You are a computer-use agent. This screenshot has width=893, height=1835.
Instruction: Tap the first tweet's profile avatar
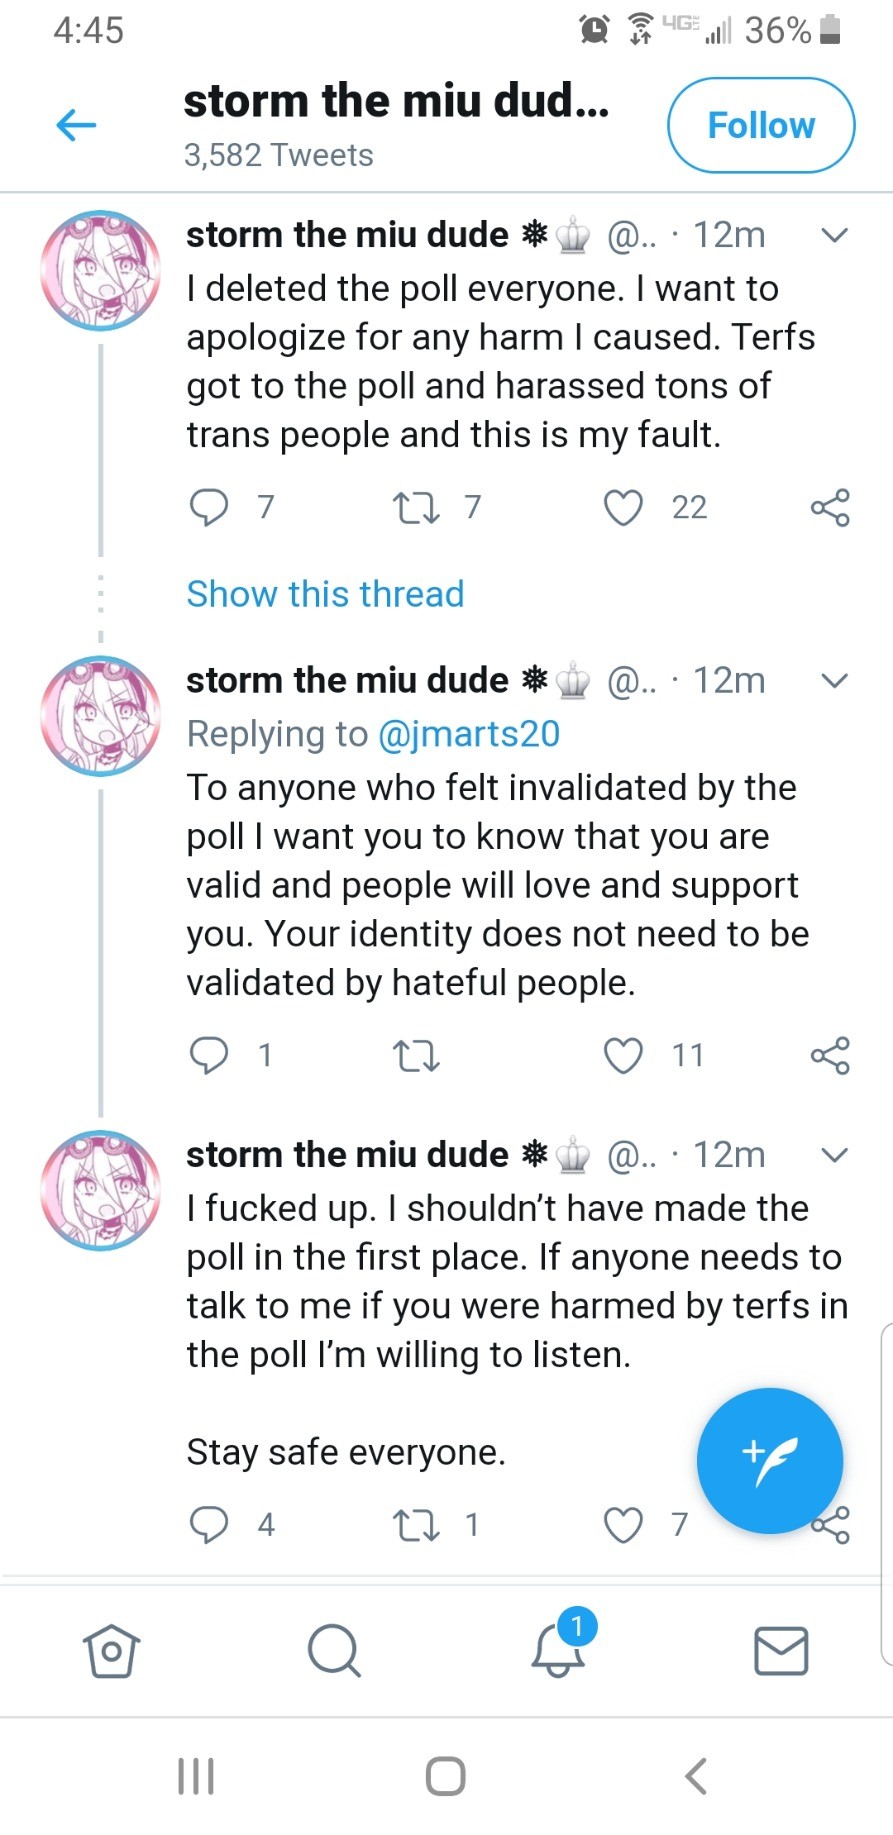click(100, 270)
